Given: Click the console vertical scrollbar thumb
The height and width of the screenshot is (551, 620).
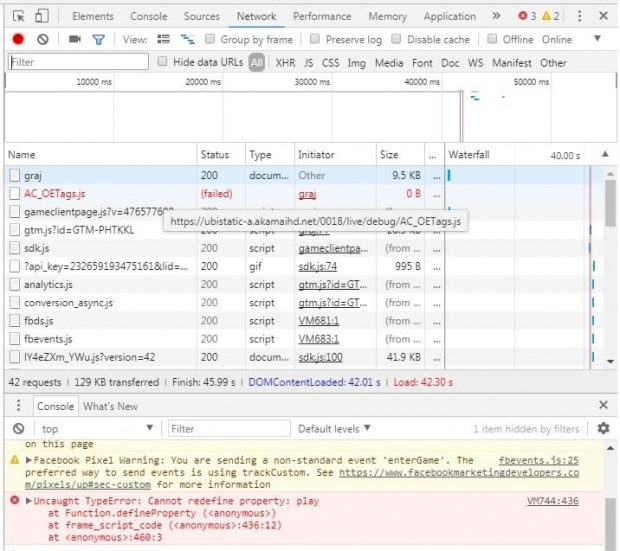Looking at the screenshot, I should pos(610,523).
